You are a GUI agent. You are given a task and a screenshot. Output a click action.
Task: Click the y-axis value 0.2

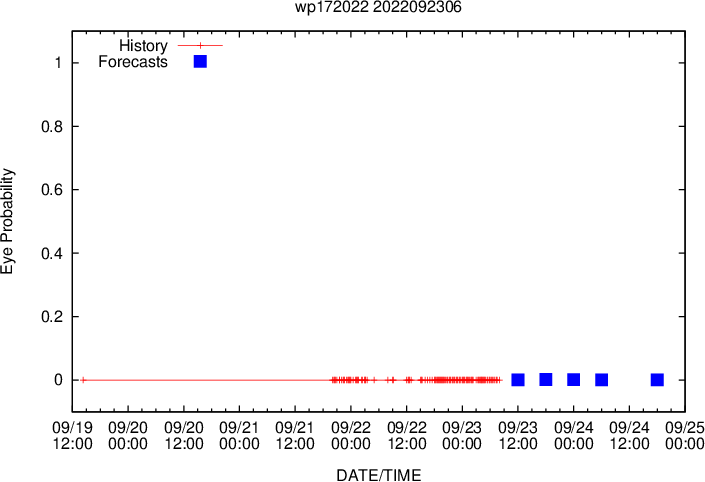coord(52,317)
